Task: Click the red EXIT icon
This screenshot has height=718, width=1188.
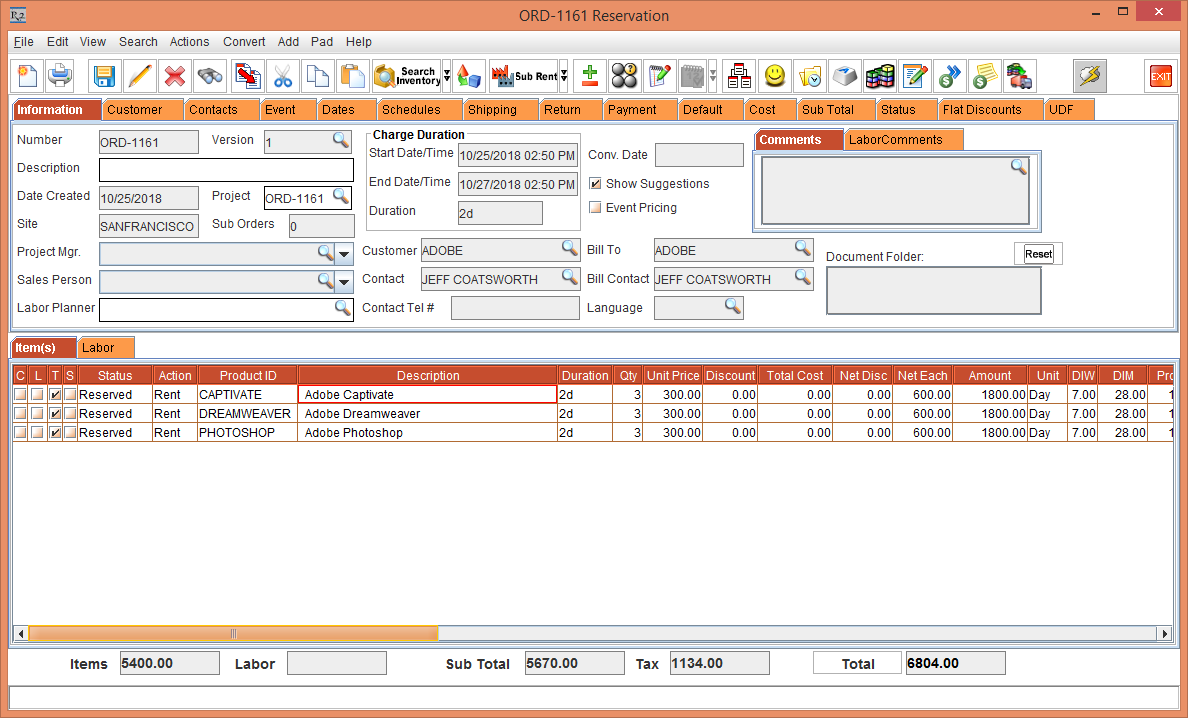Action: [1160, 76]
